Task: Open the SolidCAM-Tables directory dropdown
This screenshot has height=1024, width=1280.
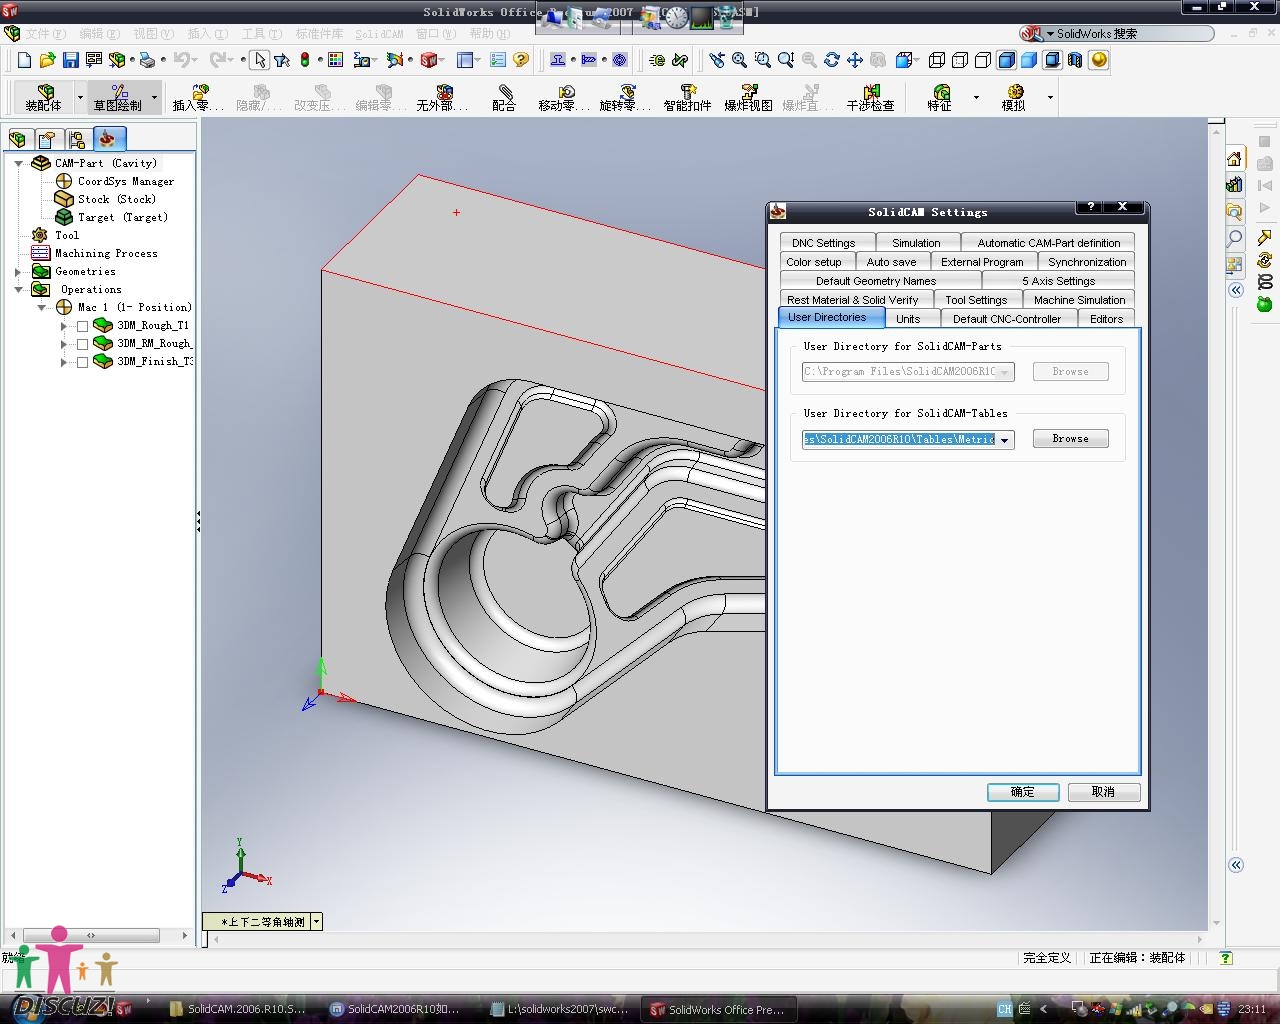Action: (1005, 440)
